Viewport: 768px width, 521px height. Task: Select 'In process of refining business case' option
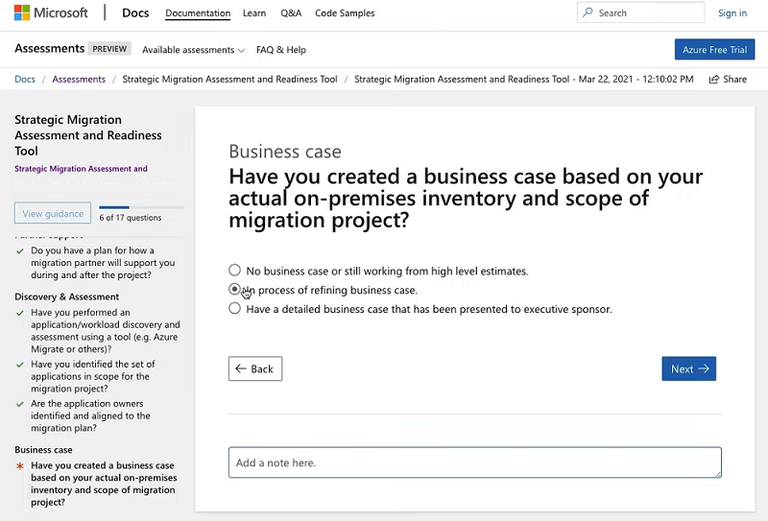pos(235,290)
